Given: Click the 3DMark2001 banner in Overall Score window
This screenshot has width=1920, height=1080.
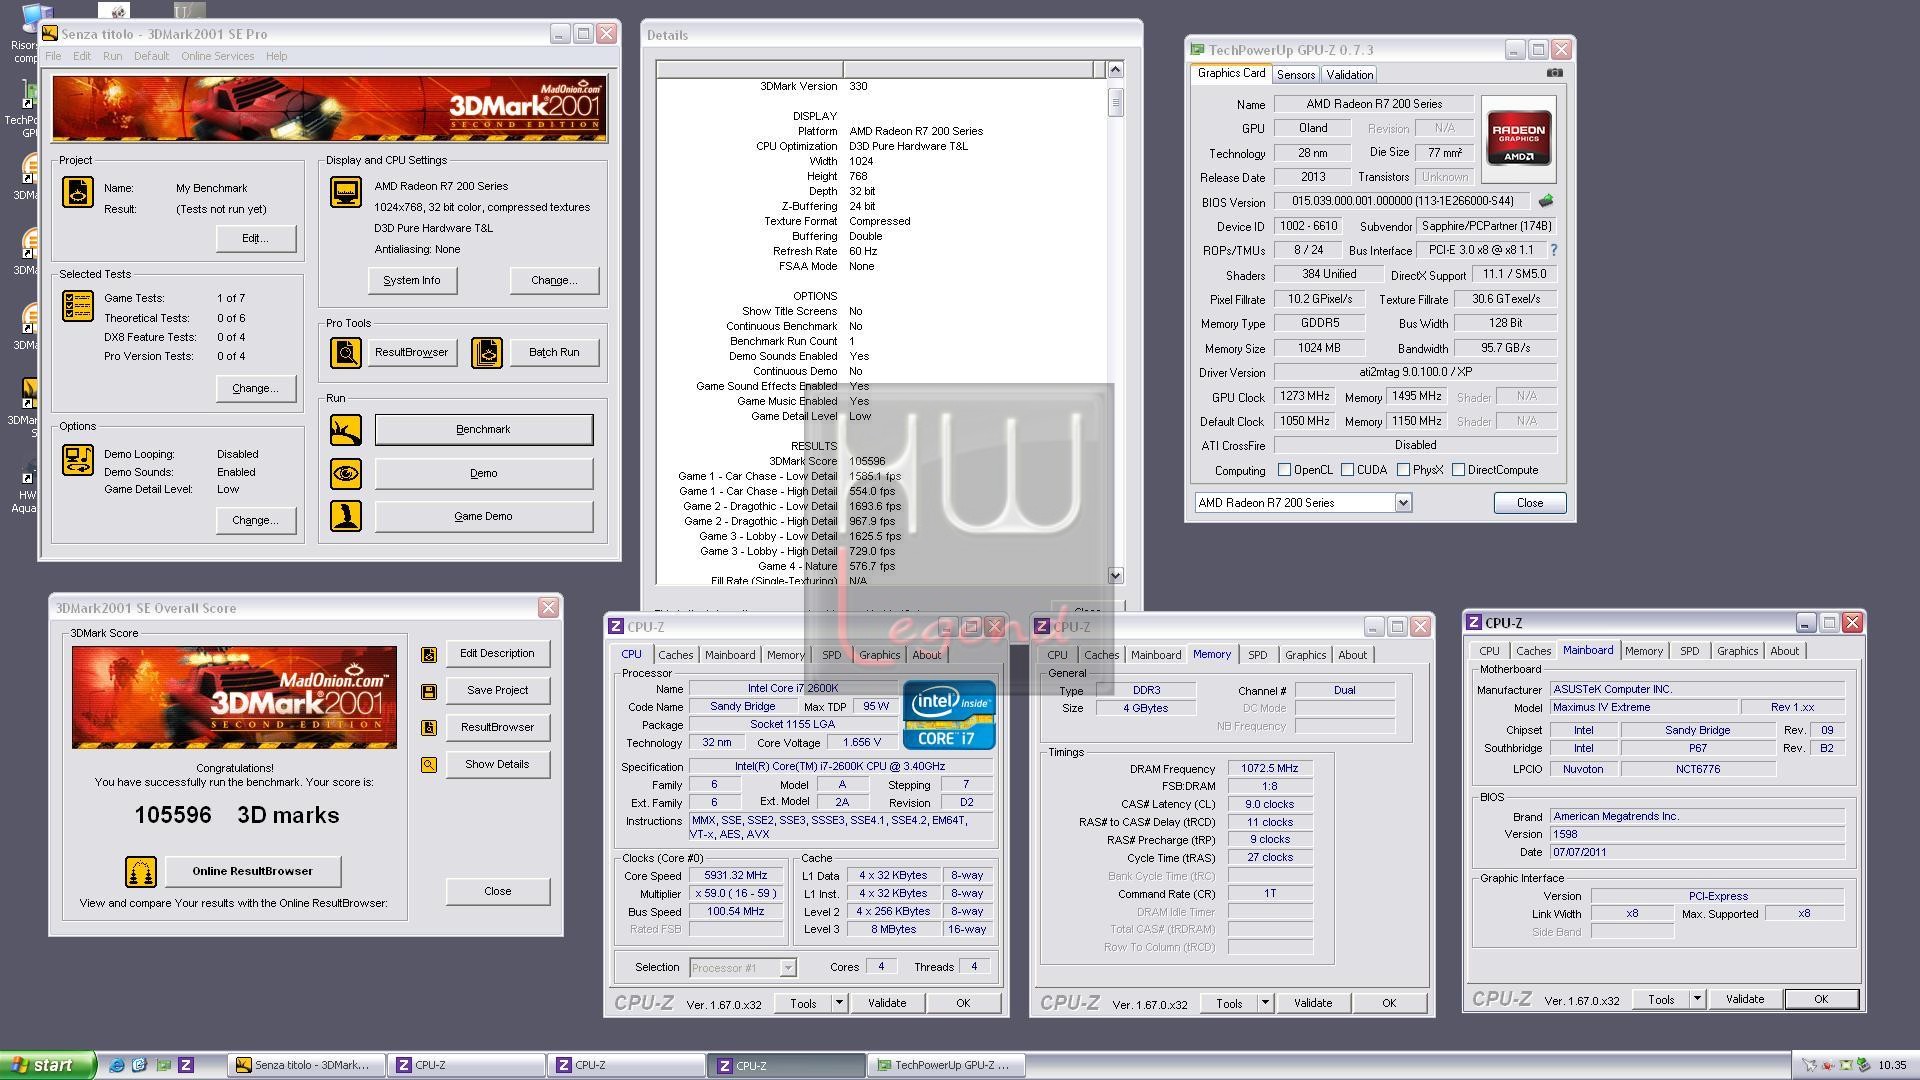Looking at the screenshot, I should point(234,697).
